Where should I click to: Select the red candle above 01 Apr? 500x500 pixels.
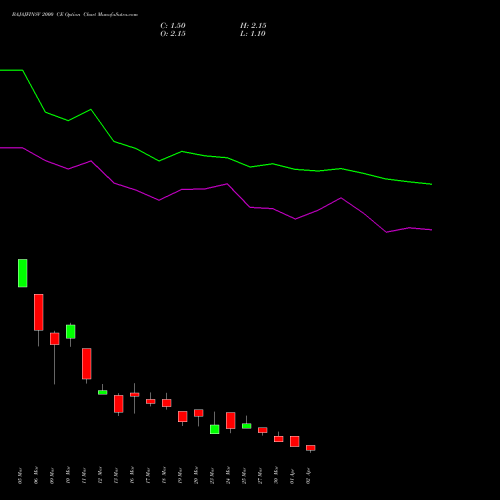click(x=295, y=441)
